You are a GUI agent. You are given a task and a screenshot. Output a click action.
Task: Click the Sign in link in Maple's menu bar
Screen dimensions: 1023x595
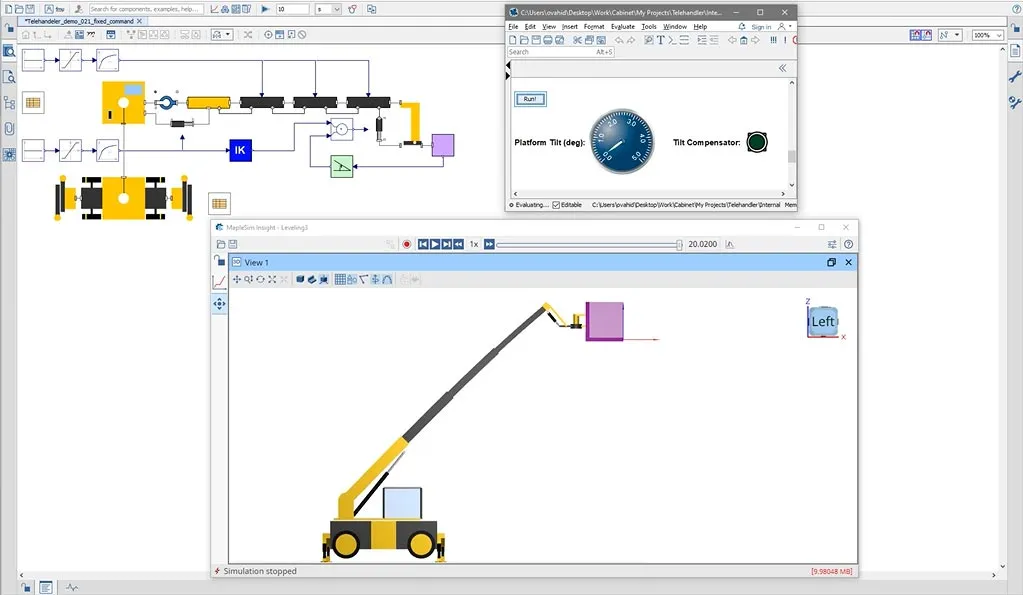coord(760,26)
